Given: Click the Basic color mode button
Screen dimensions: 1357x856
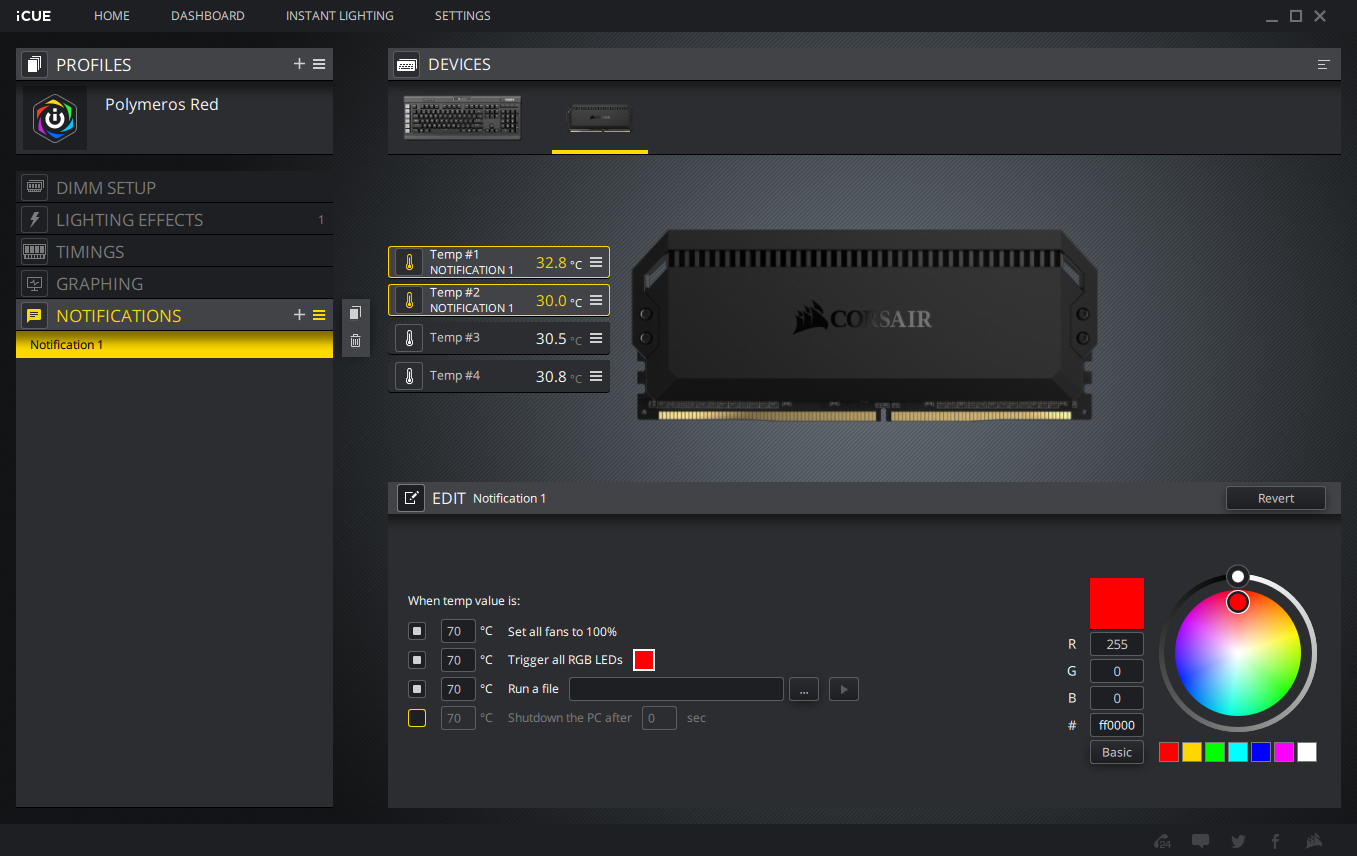Looking at the screenshot, I should (x=1117, y=752).
